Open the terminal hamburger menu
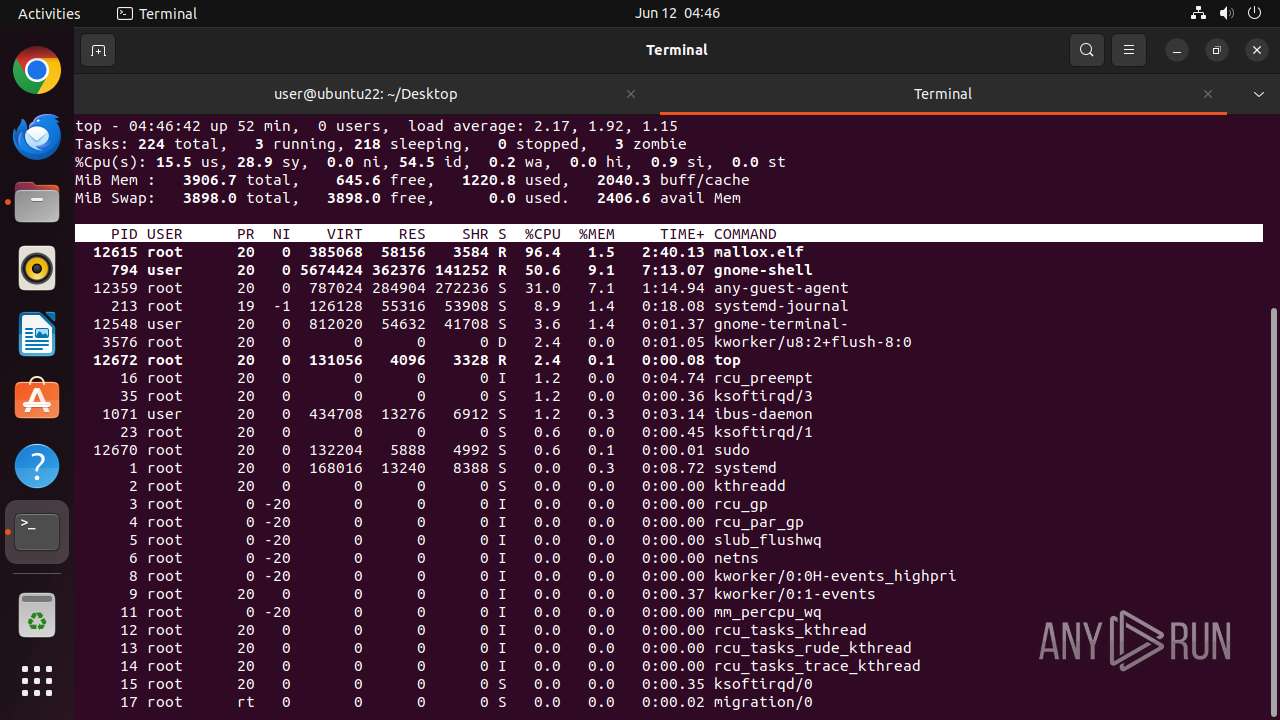Image resolution: width=1280 pixels, height=720 pixels. 1129,50
